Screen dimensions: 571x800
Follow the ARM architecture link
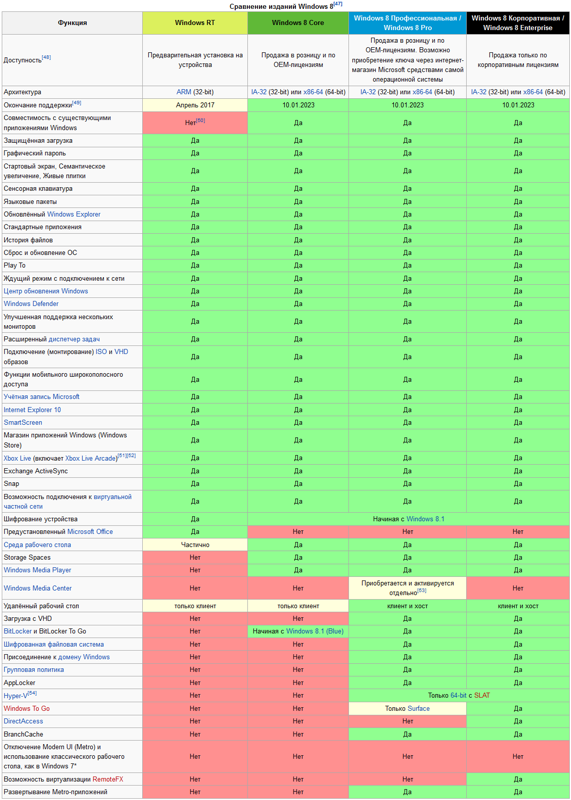click(x=184, y=92)
